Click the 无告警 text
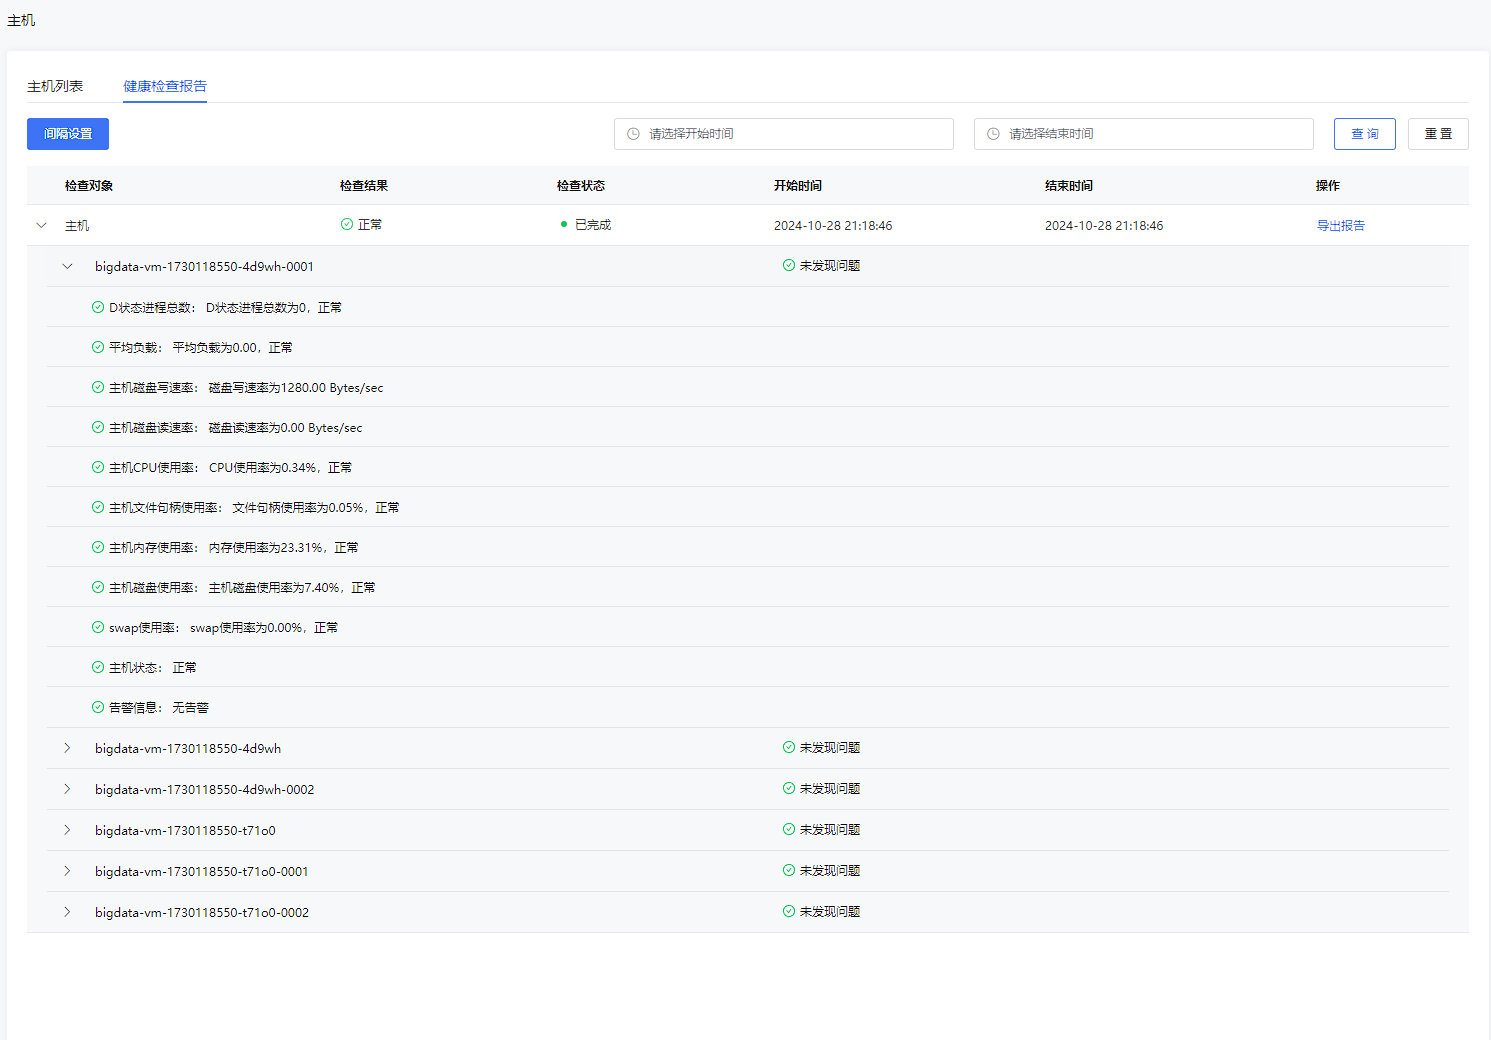1491x1040 pixels. 191,708
